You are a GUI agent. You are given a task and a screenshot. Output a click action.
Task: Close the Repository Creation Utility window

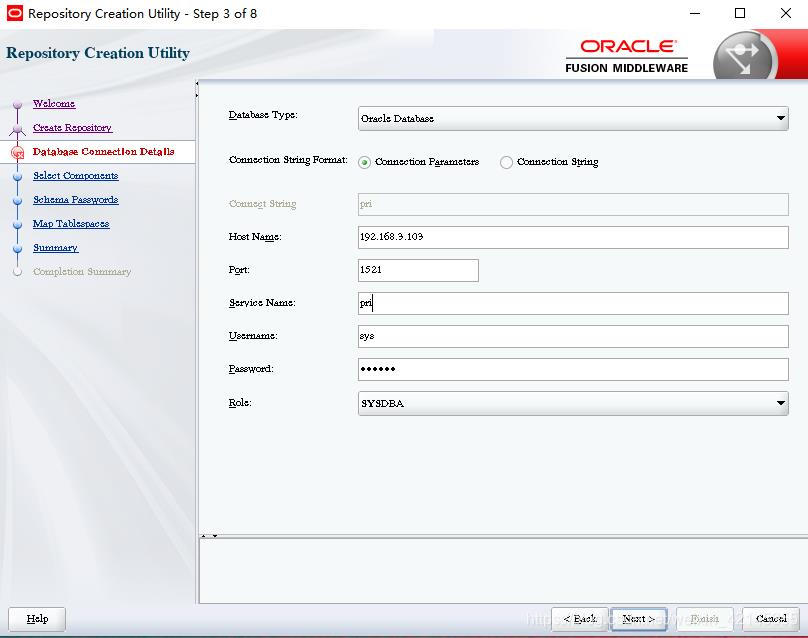(x=785, y=13)
